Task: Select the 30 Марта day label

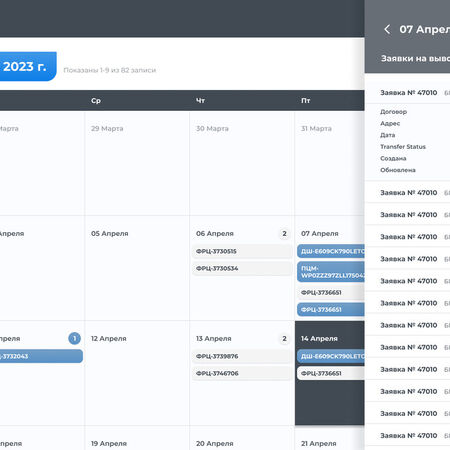Action: tap(212, 128)
